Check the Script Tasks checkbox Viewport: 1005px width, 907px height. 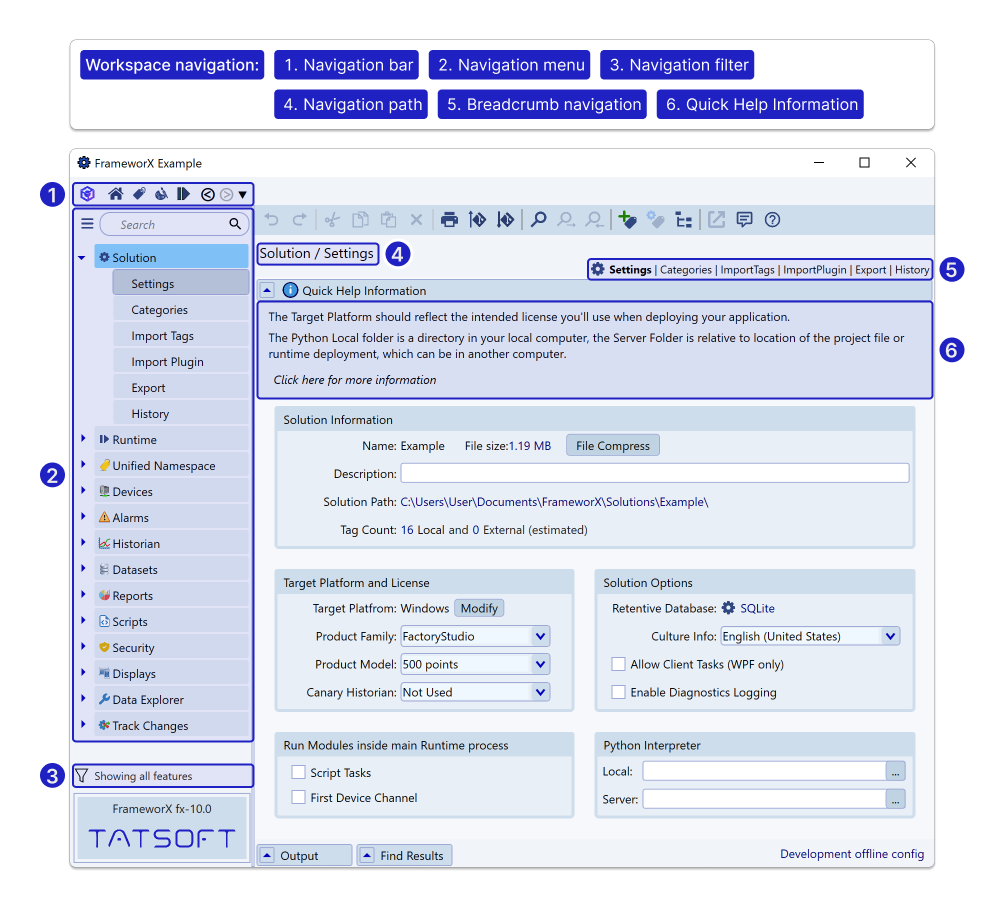298,772
